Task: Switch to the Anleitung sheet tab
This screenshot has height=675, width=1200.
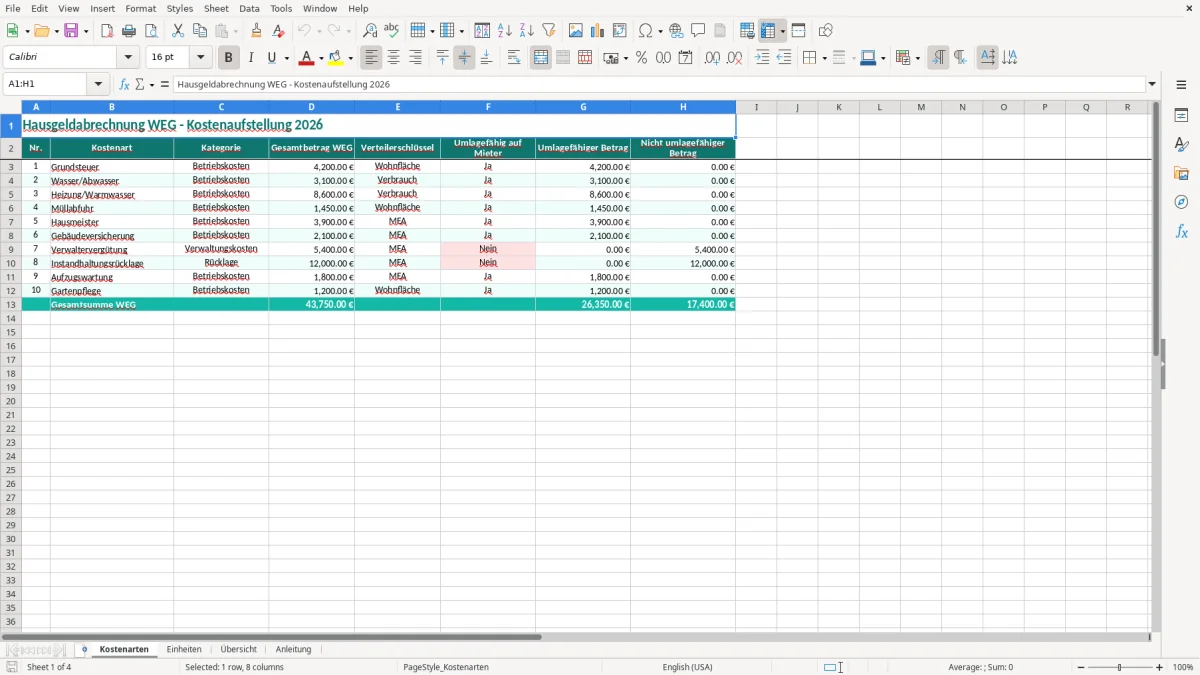Action: (293, 649)
